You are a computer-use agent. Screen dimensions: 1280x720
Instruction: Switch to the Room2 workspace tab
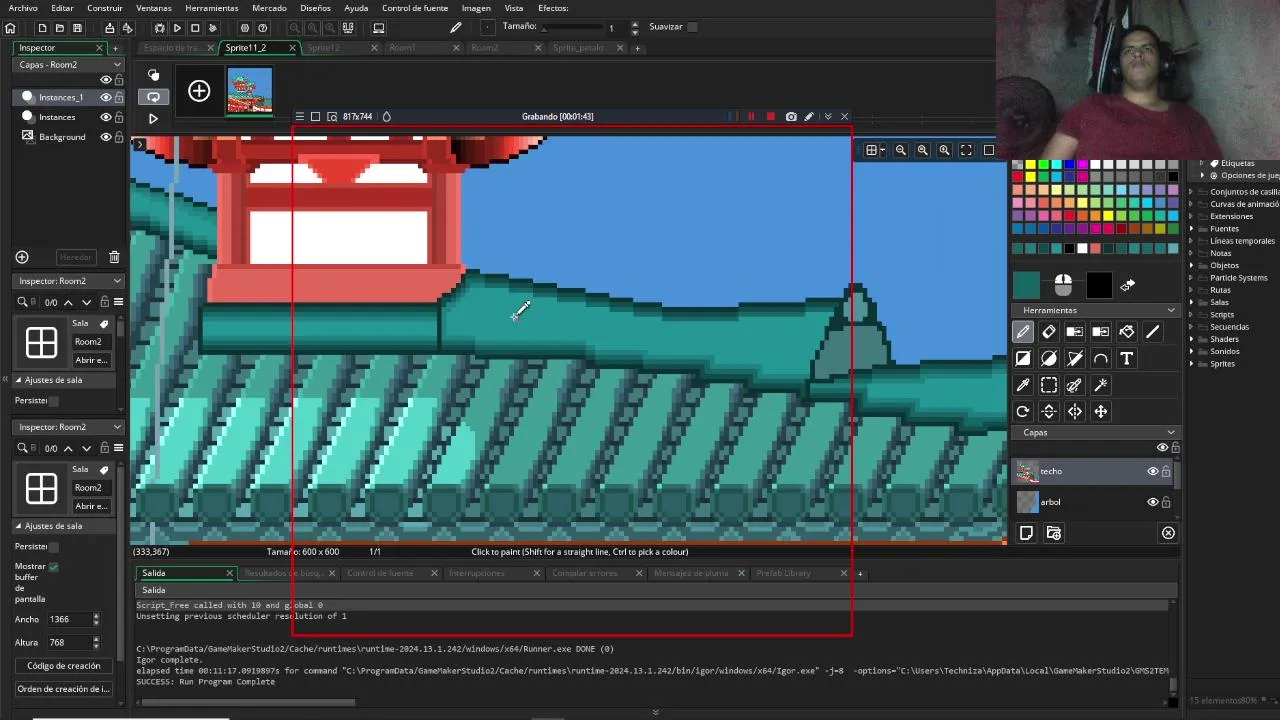[484, 48]
